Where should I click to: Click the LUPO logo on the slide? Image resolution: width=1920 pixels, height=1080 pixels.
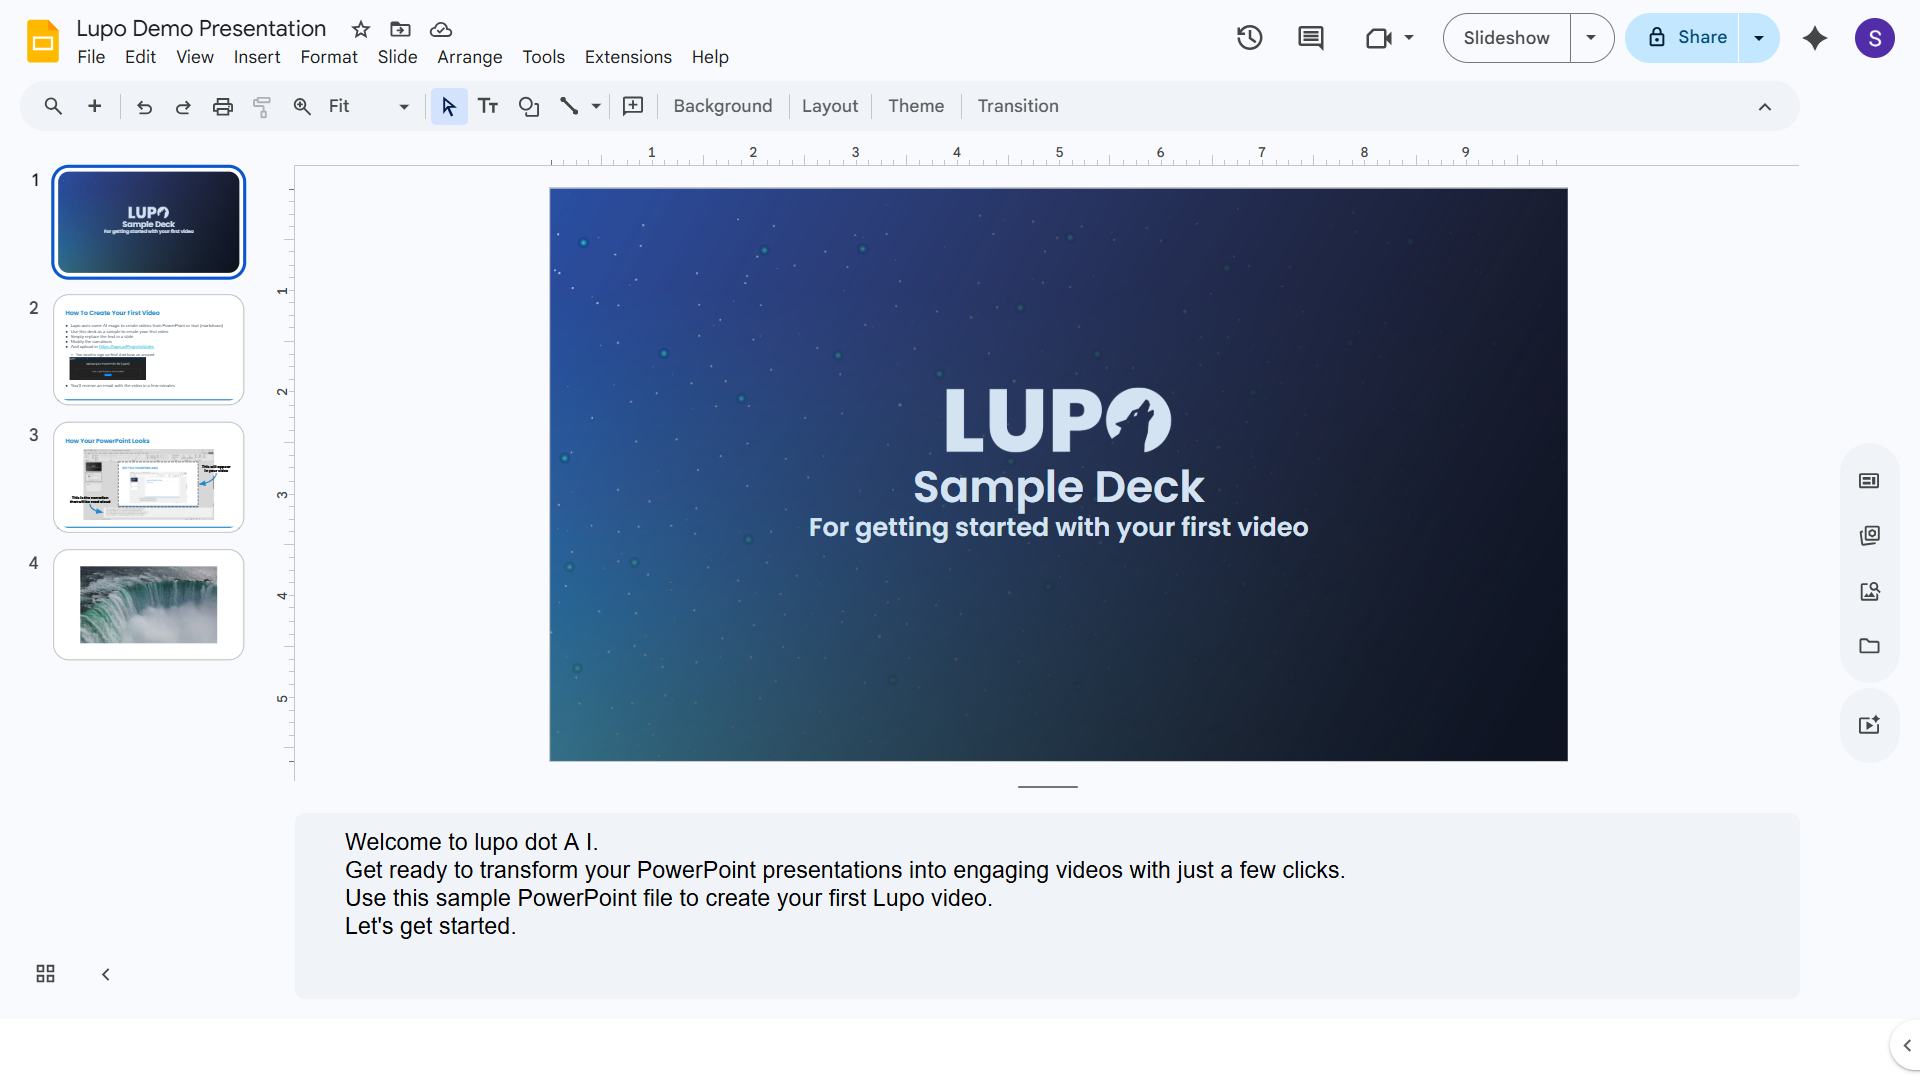[x=1058, y=420]
